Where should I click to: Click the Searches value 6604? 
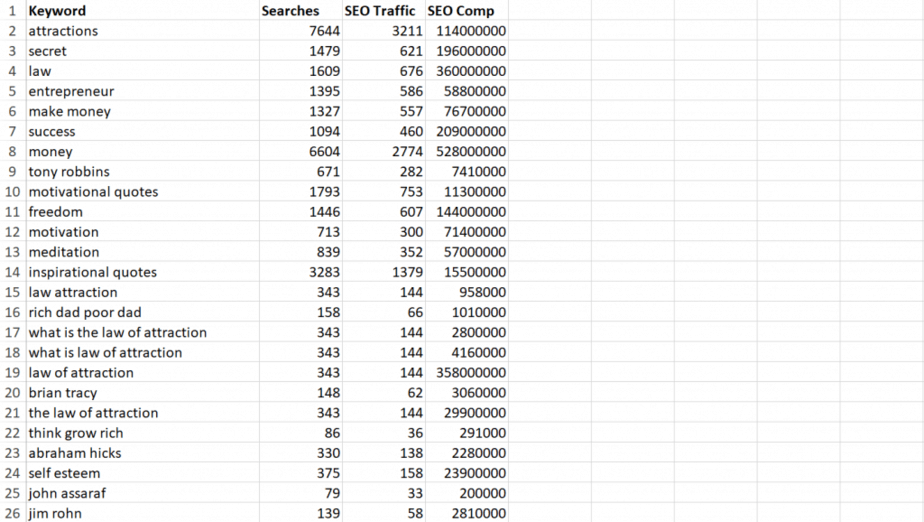tap(301, 151)
